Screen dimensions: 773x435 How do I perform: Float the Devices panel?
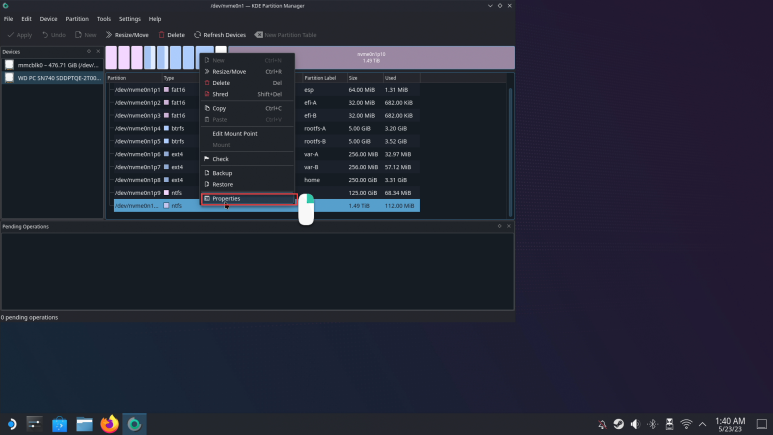pos(89,51)
